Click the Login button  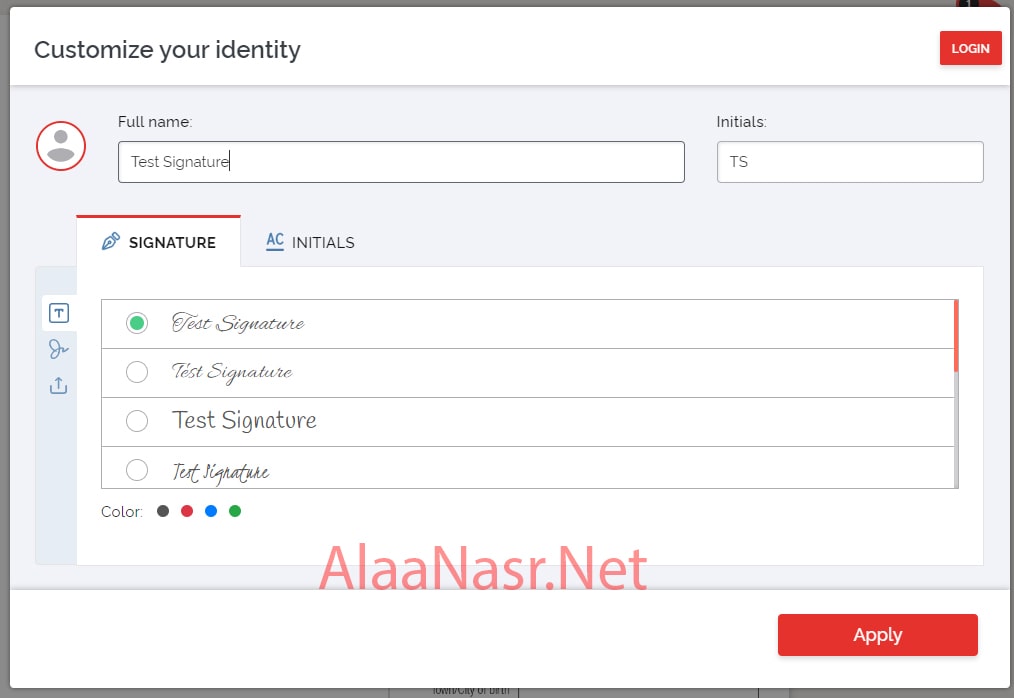[970, 48]
